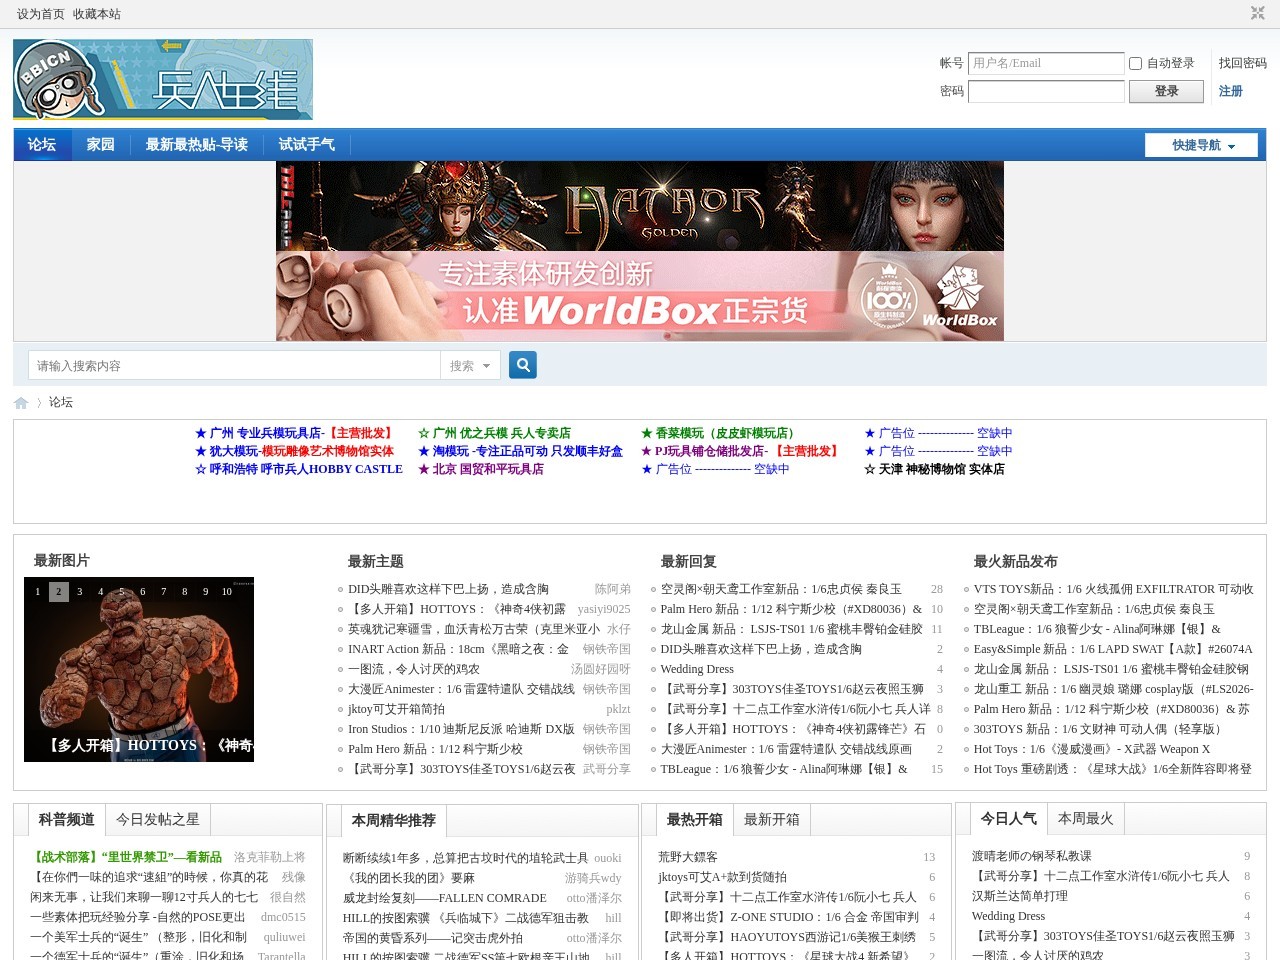Click the 论坛 breadcrumb link
Image resolution: width=1280 pixels, height=960 pixels.
coord(61,402)
